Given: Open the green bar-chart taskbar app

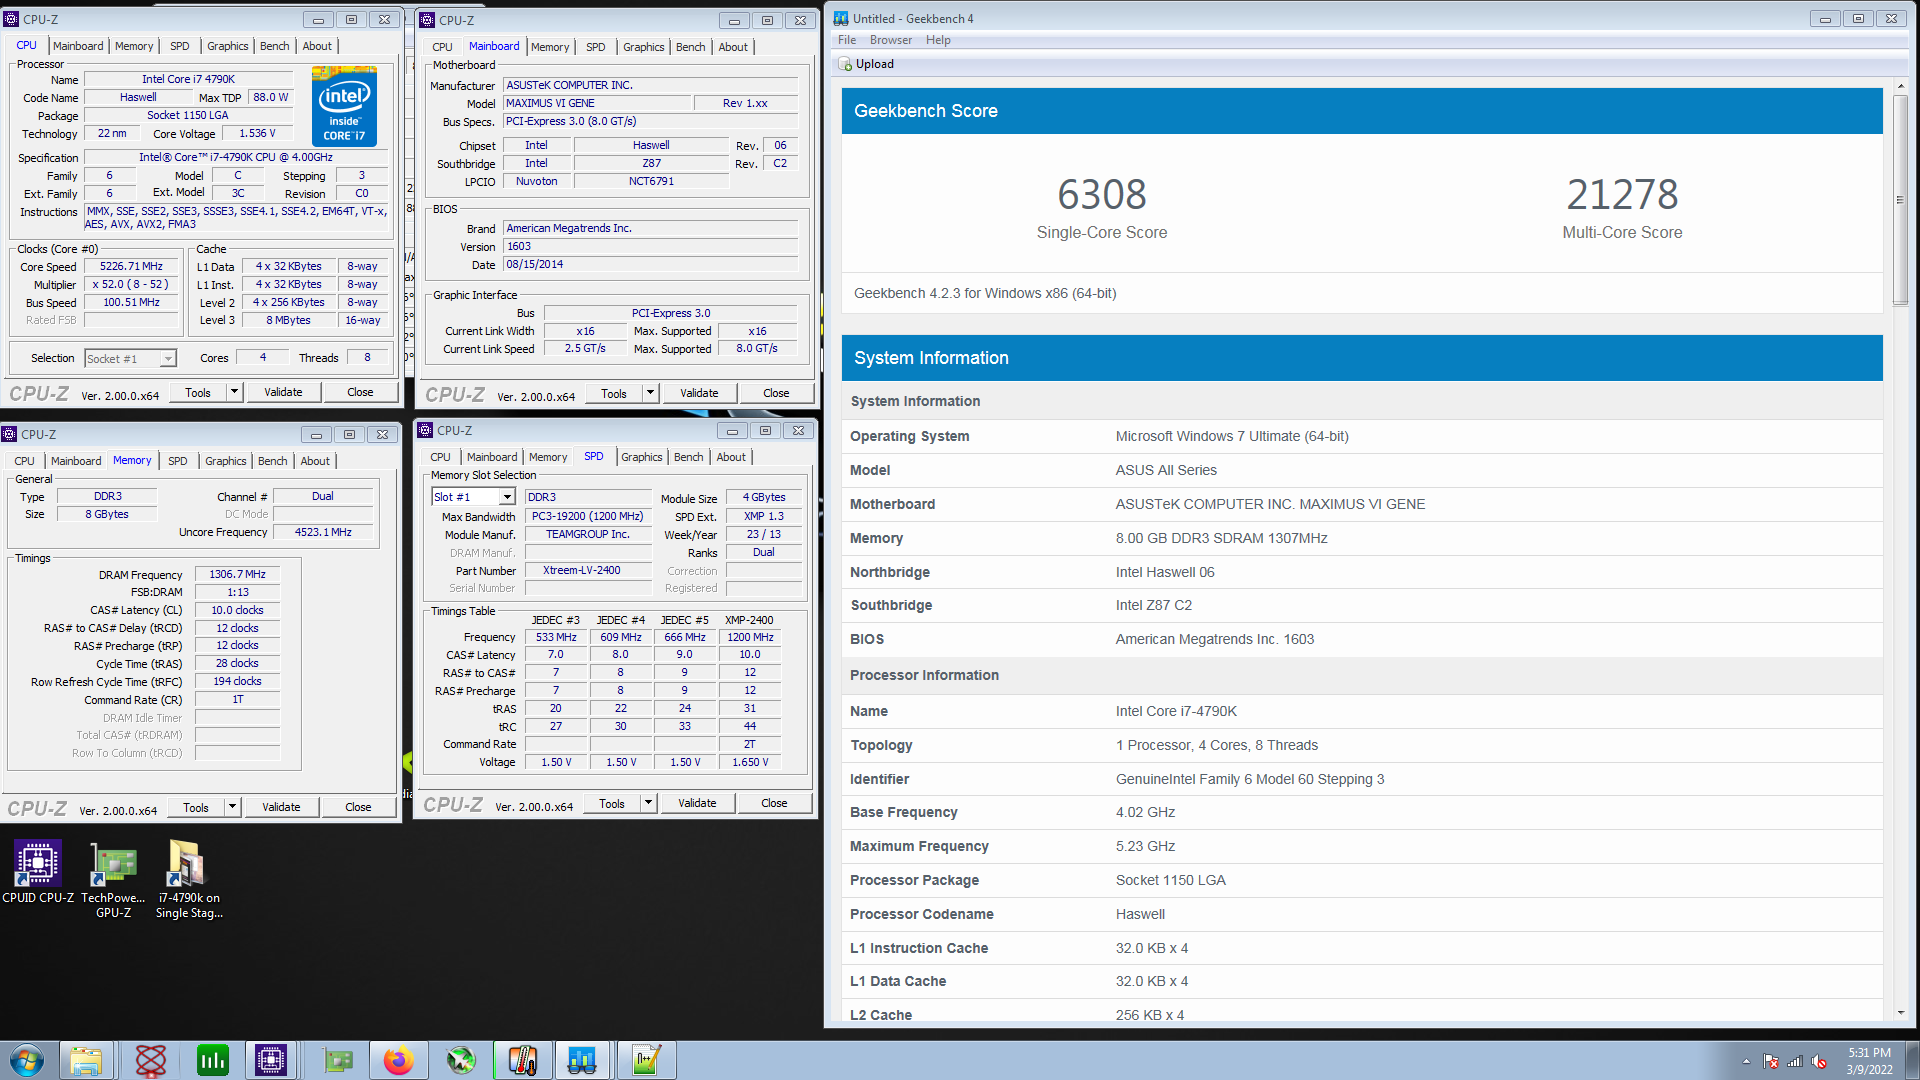Looking at the screenshot, I should click(213, 1060).
